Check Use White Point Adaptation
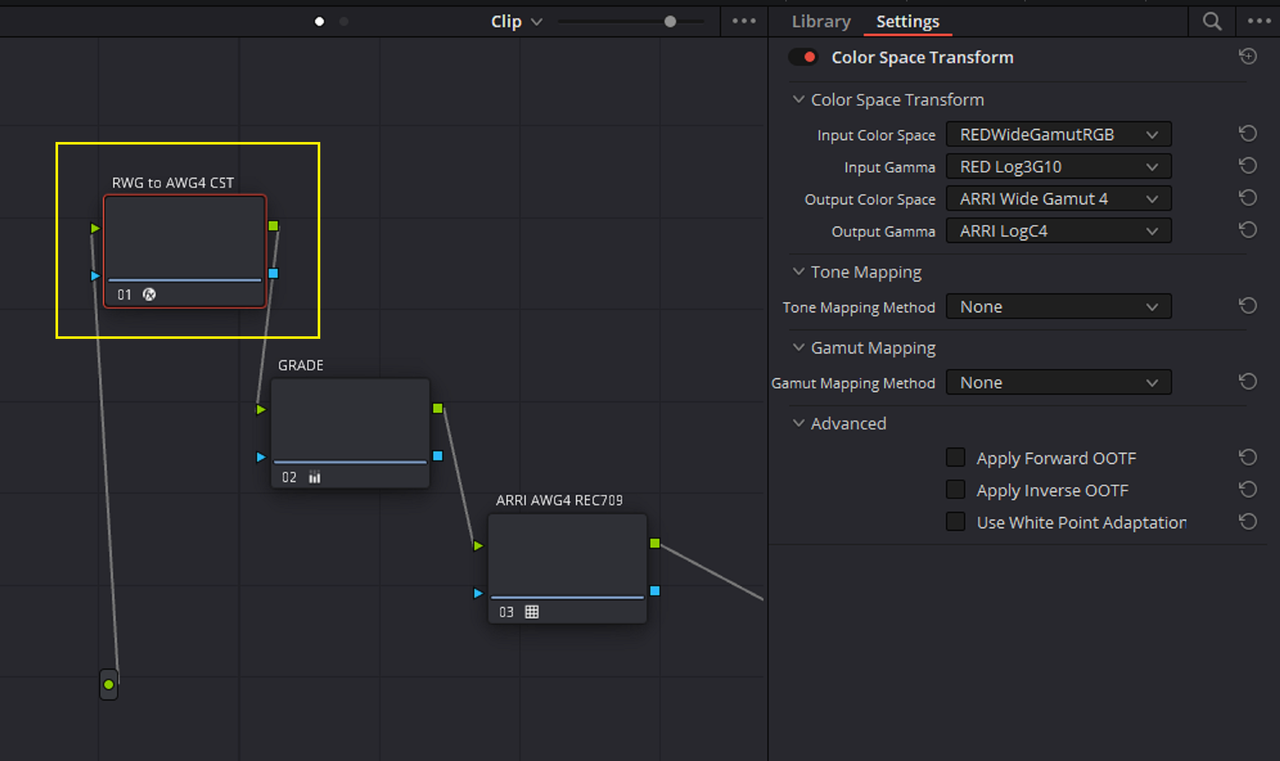The image size is (1280, 761). click(x=956, y=522)
